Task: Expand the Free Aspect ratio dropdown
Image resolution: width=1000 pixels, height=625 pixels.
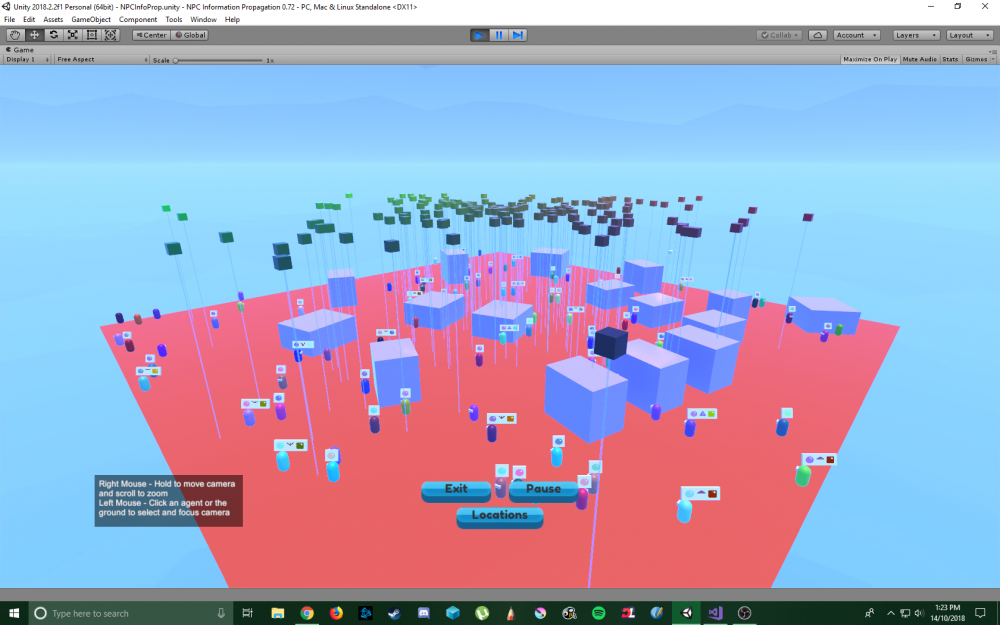Action: [x=100, y=59]
